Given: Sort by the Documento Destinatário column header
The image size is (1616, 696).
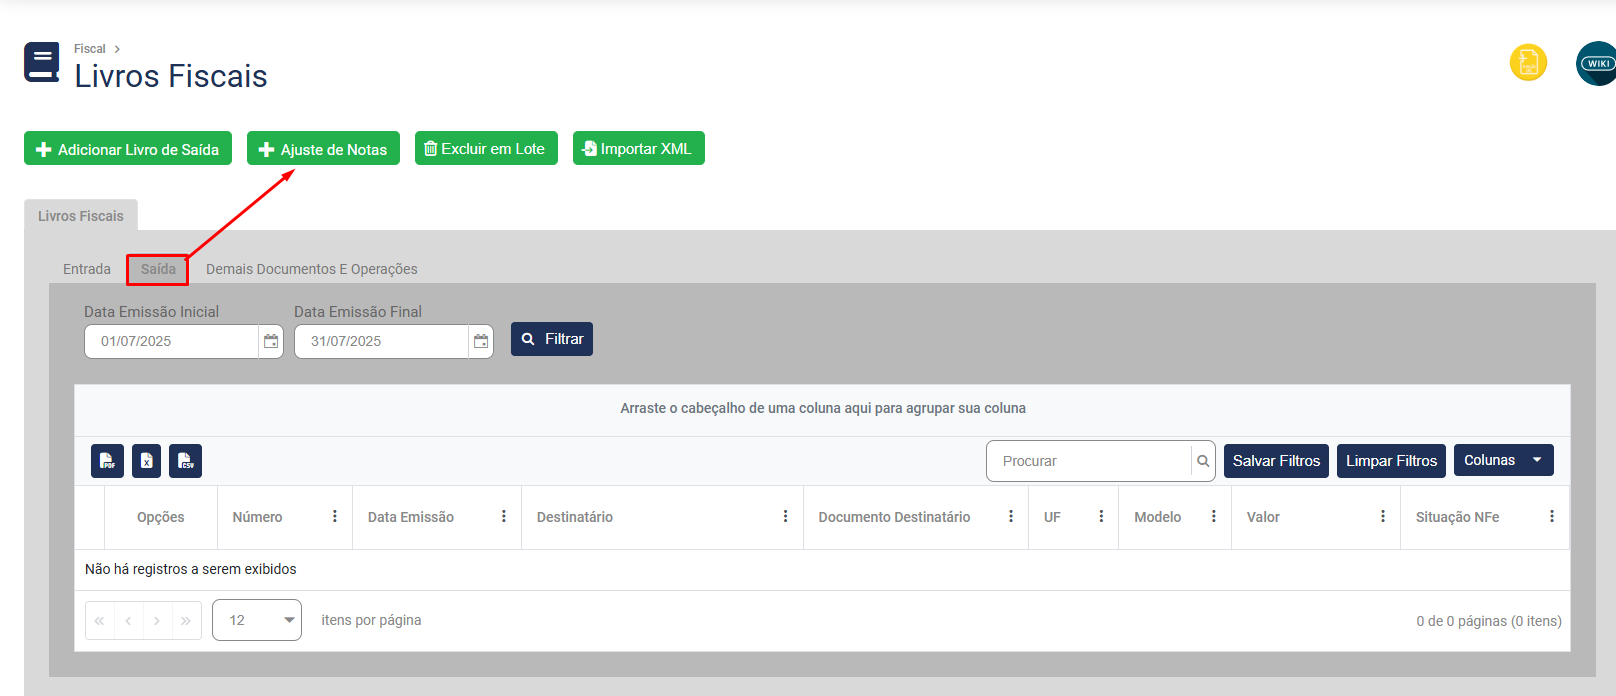Looking at the screenshot, I should pos(894,517).
